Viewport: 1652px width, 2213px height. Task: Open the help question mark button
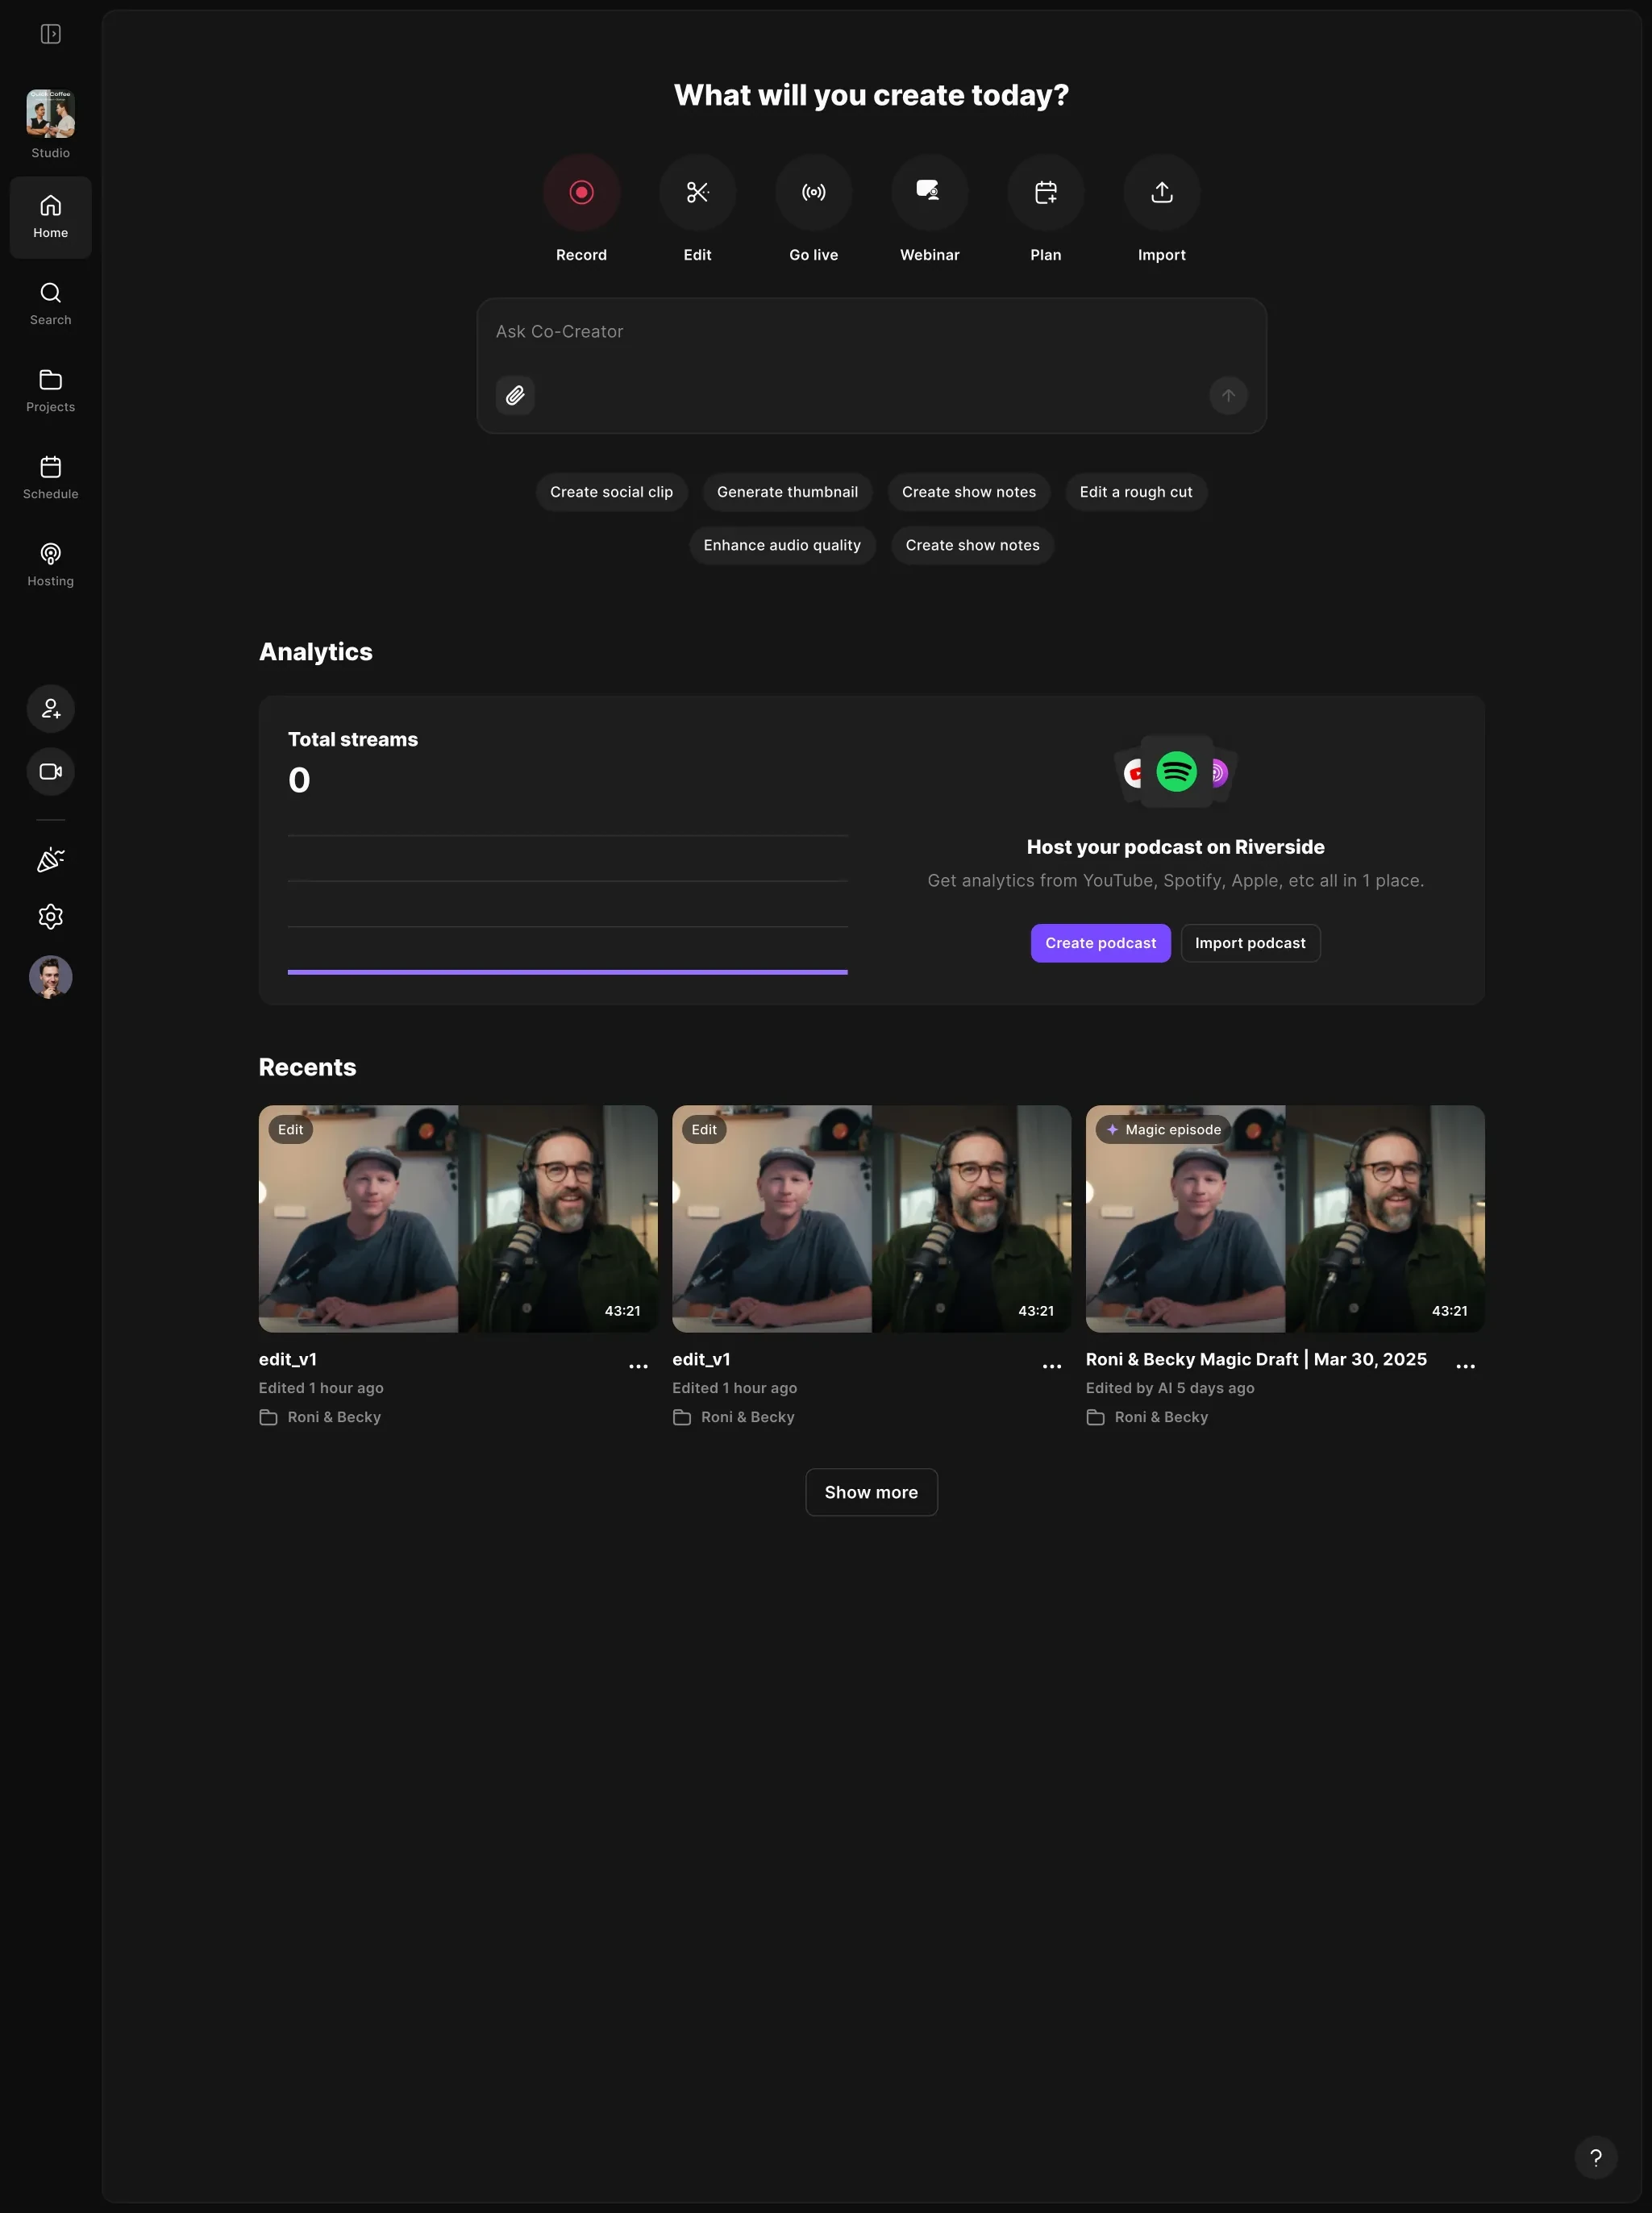[1595, 2157]
